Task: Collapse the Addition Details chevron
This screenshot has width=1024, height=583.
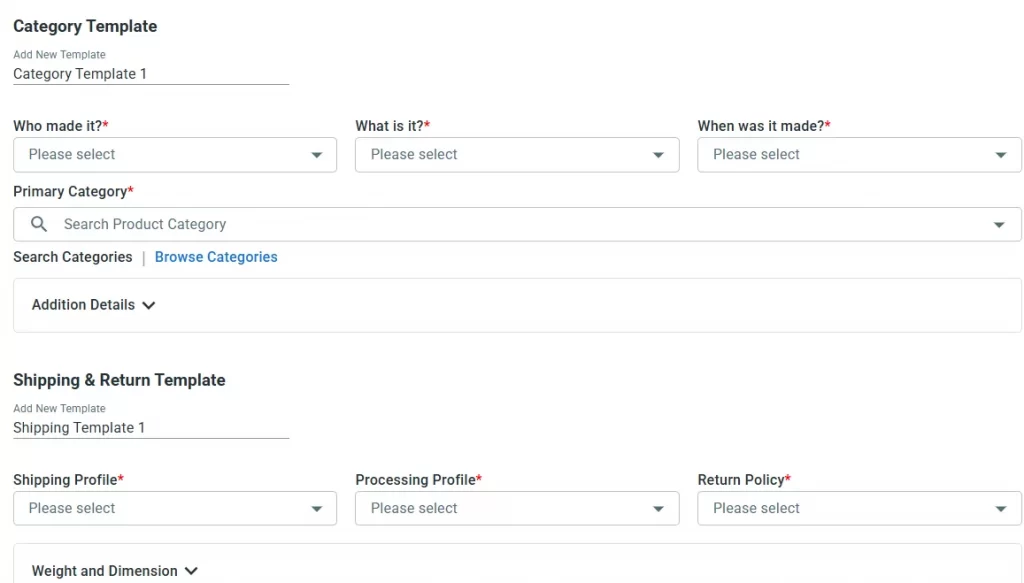Action: click(148, 305)
